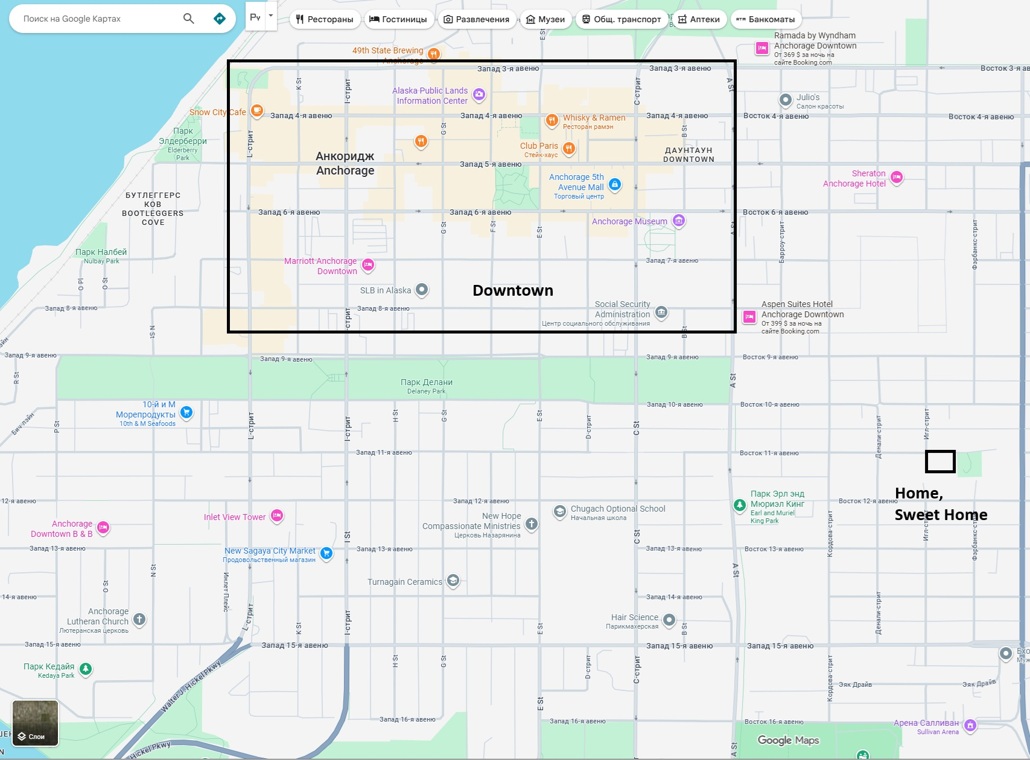Select the Club Paris steakhouse pin
Viewport: 1030px width, 760px height.
[x=569, y=148]
